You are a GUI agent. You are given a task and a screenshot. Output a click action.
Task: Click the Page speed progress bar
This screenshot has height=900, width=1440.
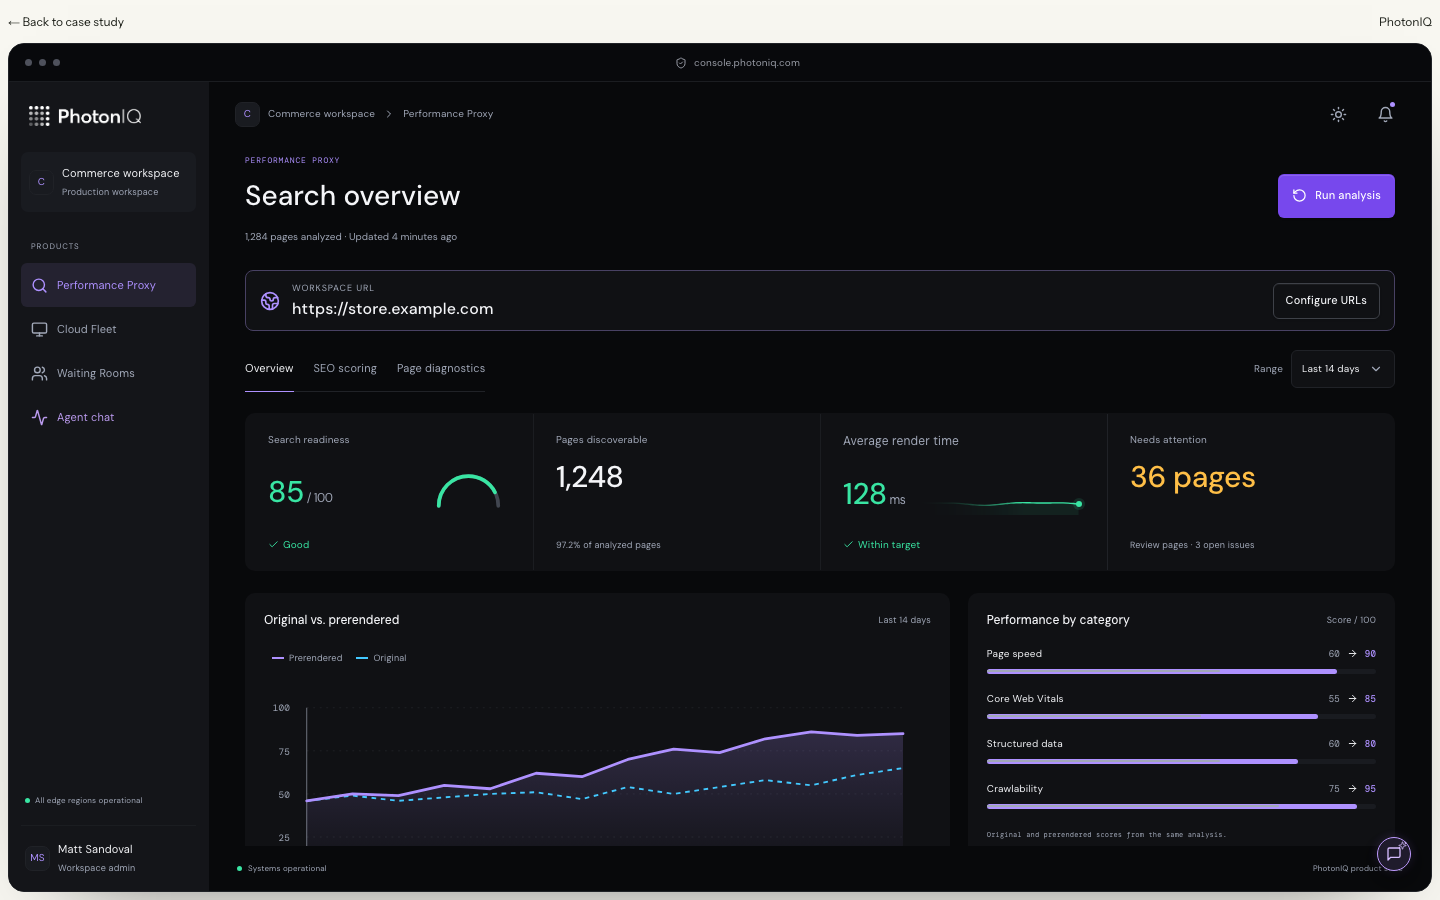point(1181,672)
